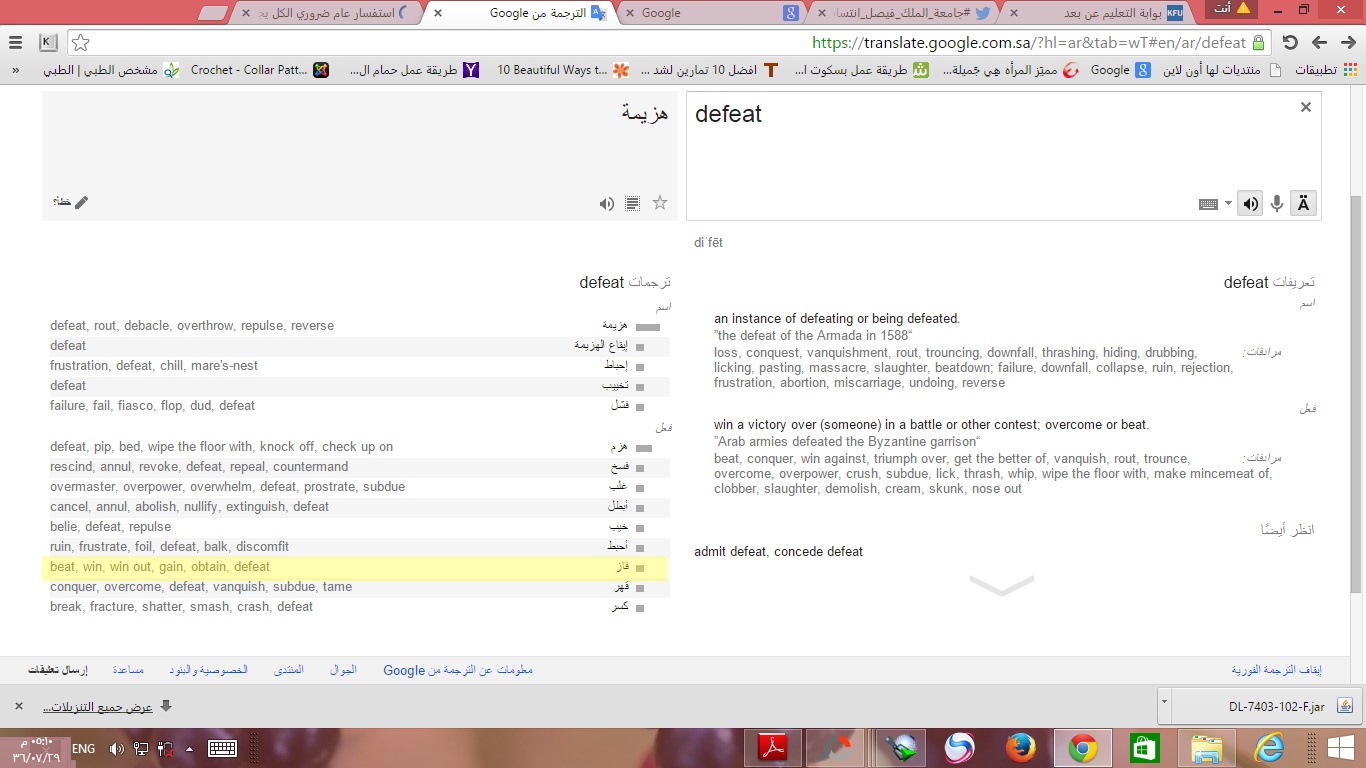Open the virtual keyboard input tool
This screenshot has width=1366, height=768.
coord(1208,204)
